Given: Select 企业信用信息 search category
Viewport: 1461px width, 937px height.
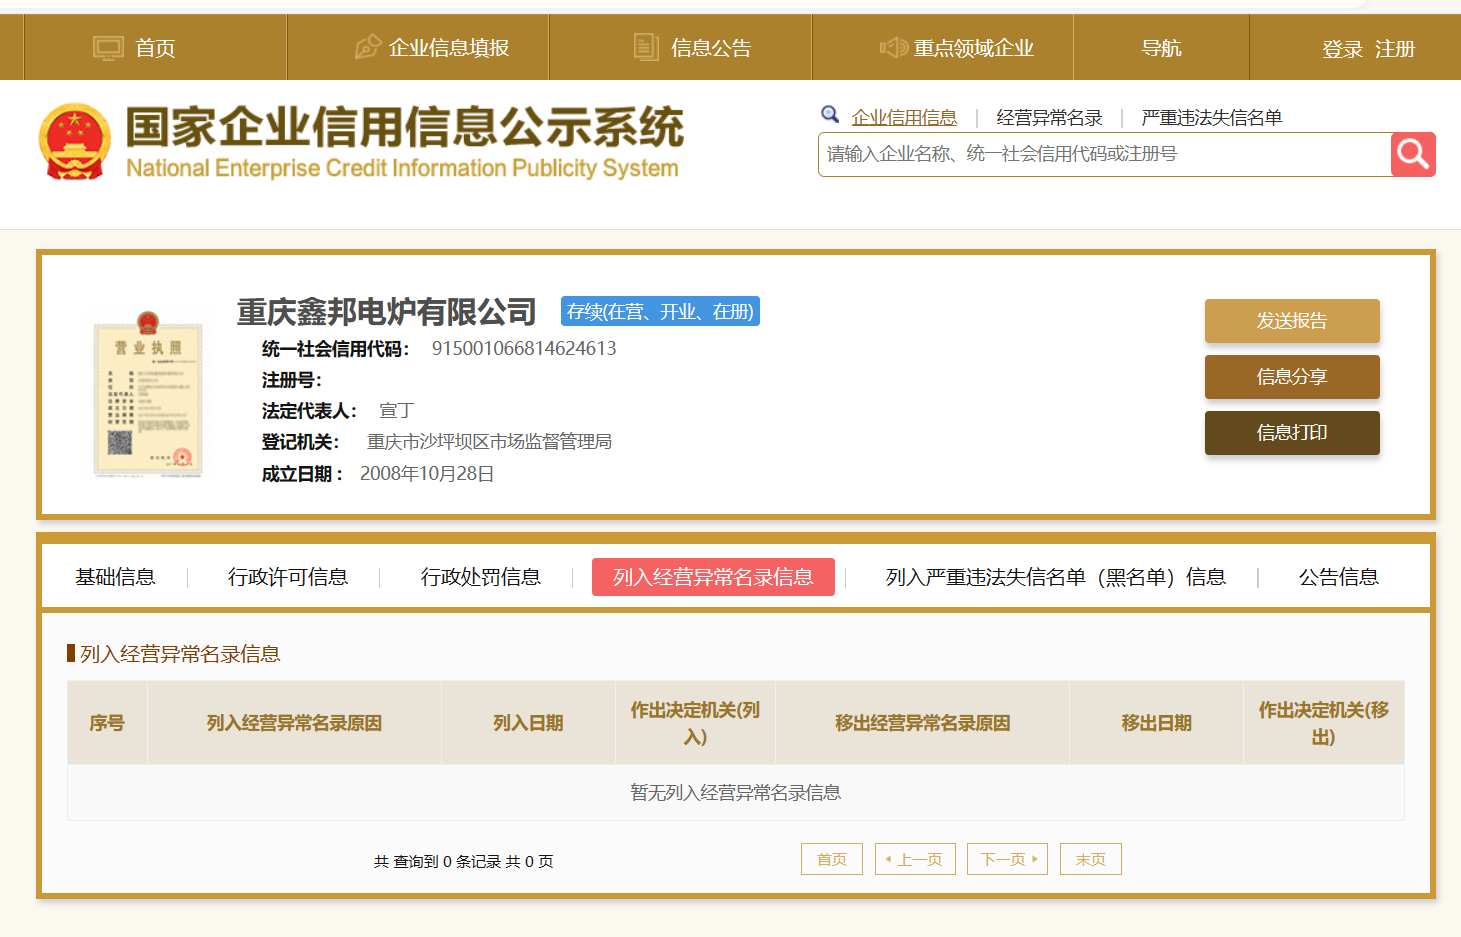Looking at the screenshot, I should coord(904,118).
